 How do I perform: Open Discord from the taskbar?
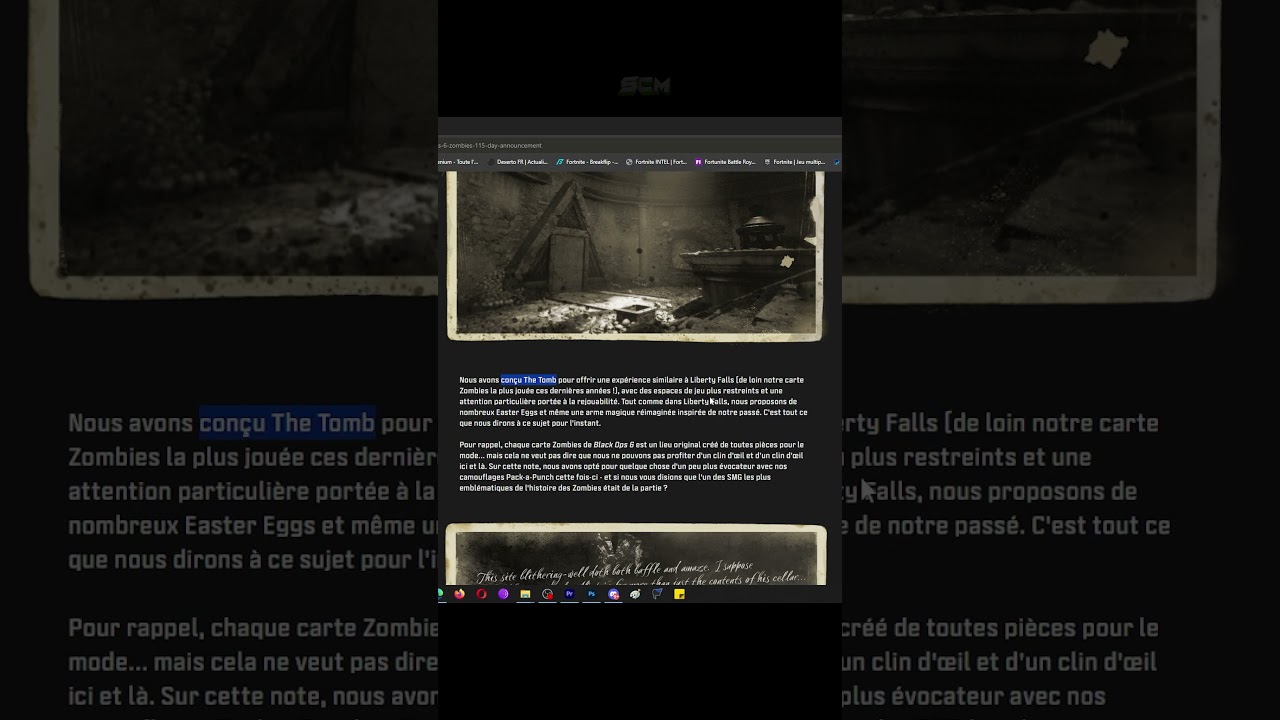(x=613, y=594)
